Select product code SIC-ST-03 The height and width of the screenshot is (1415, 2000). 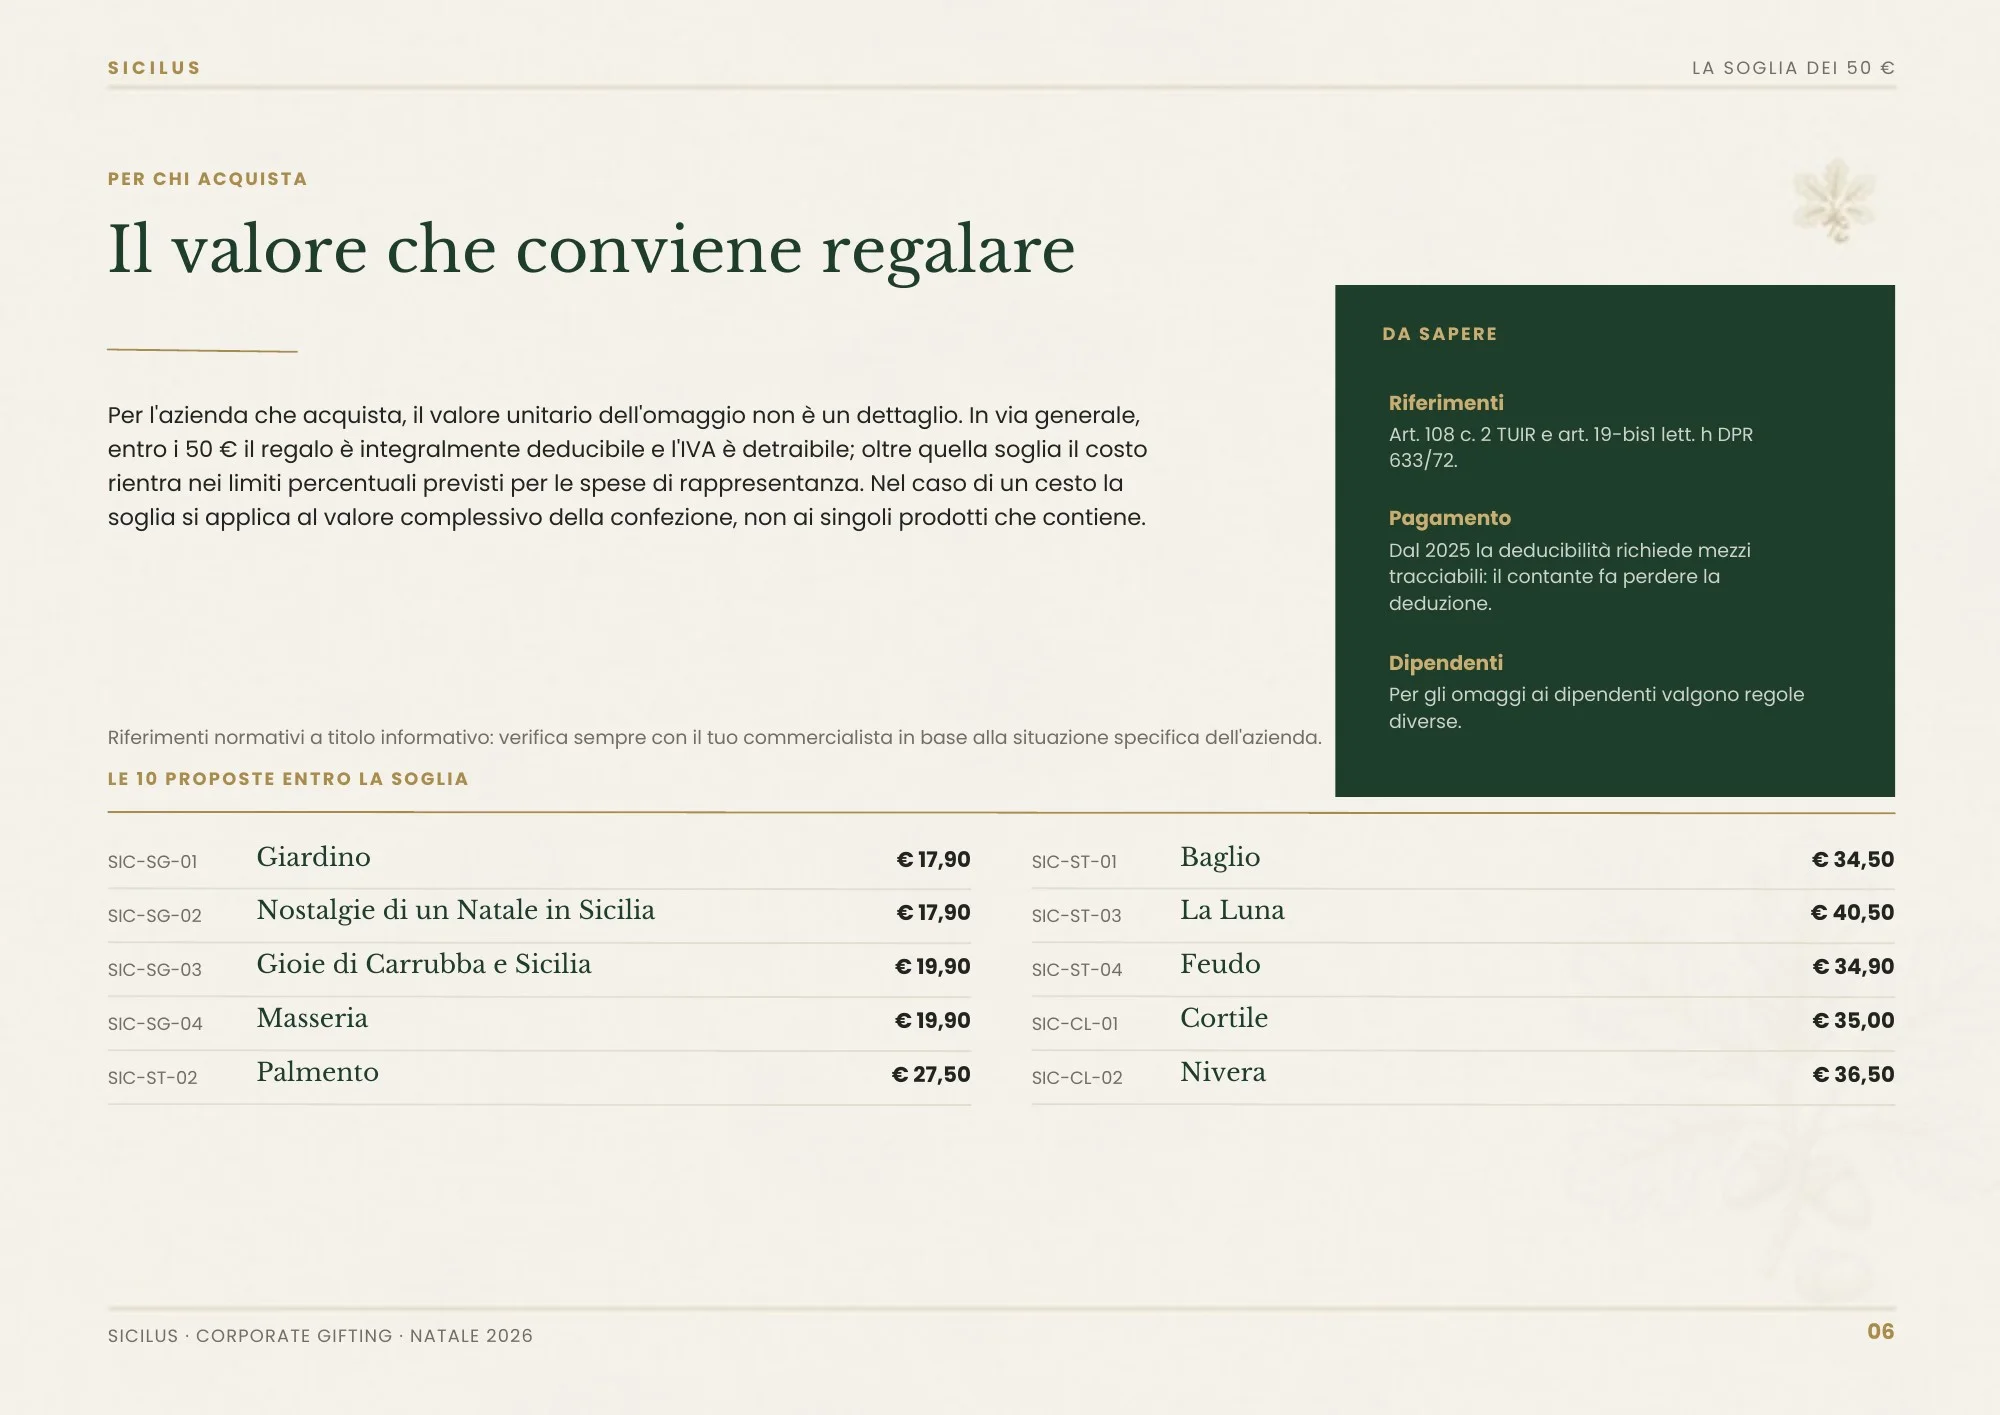point(1077,916)
